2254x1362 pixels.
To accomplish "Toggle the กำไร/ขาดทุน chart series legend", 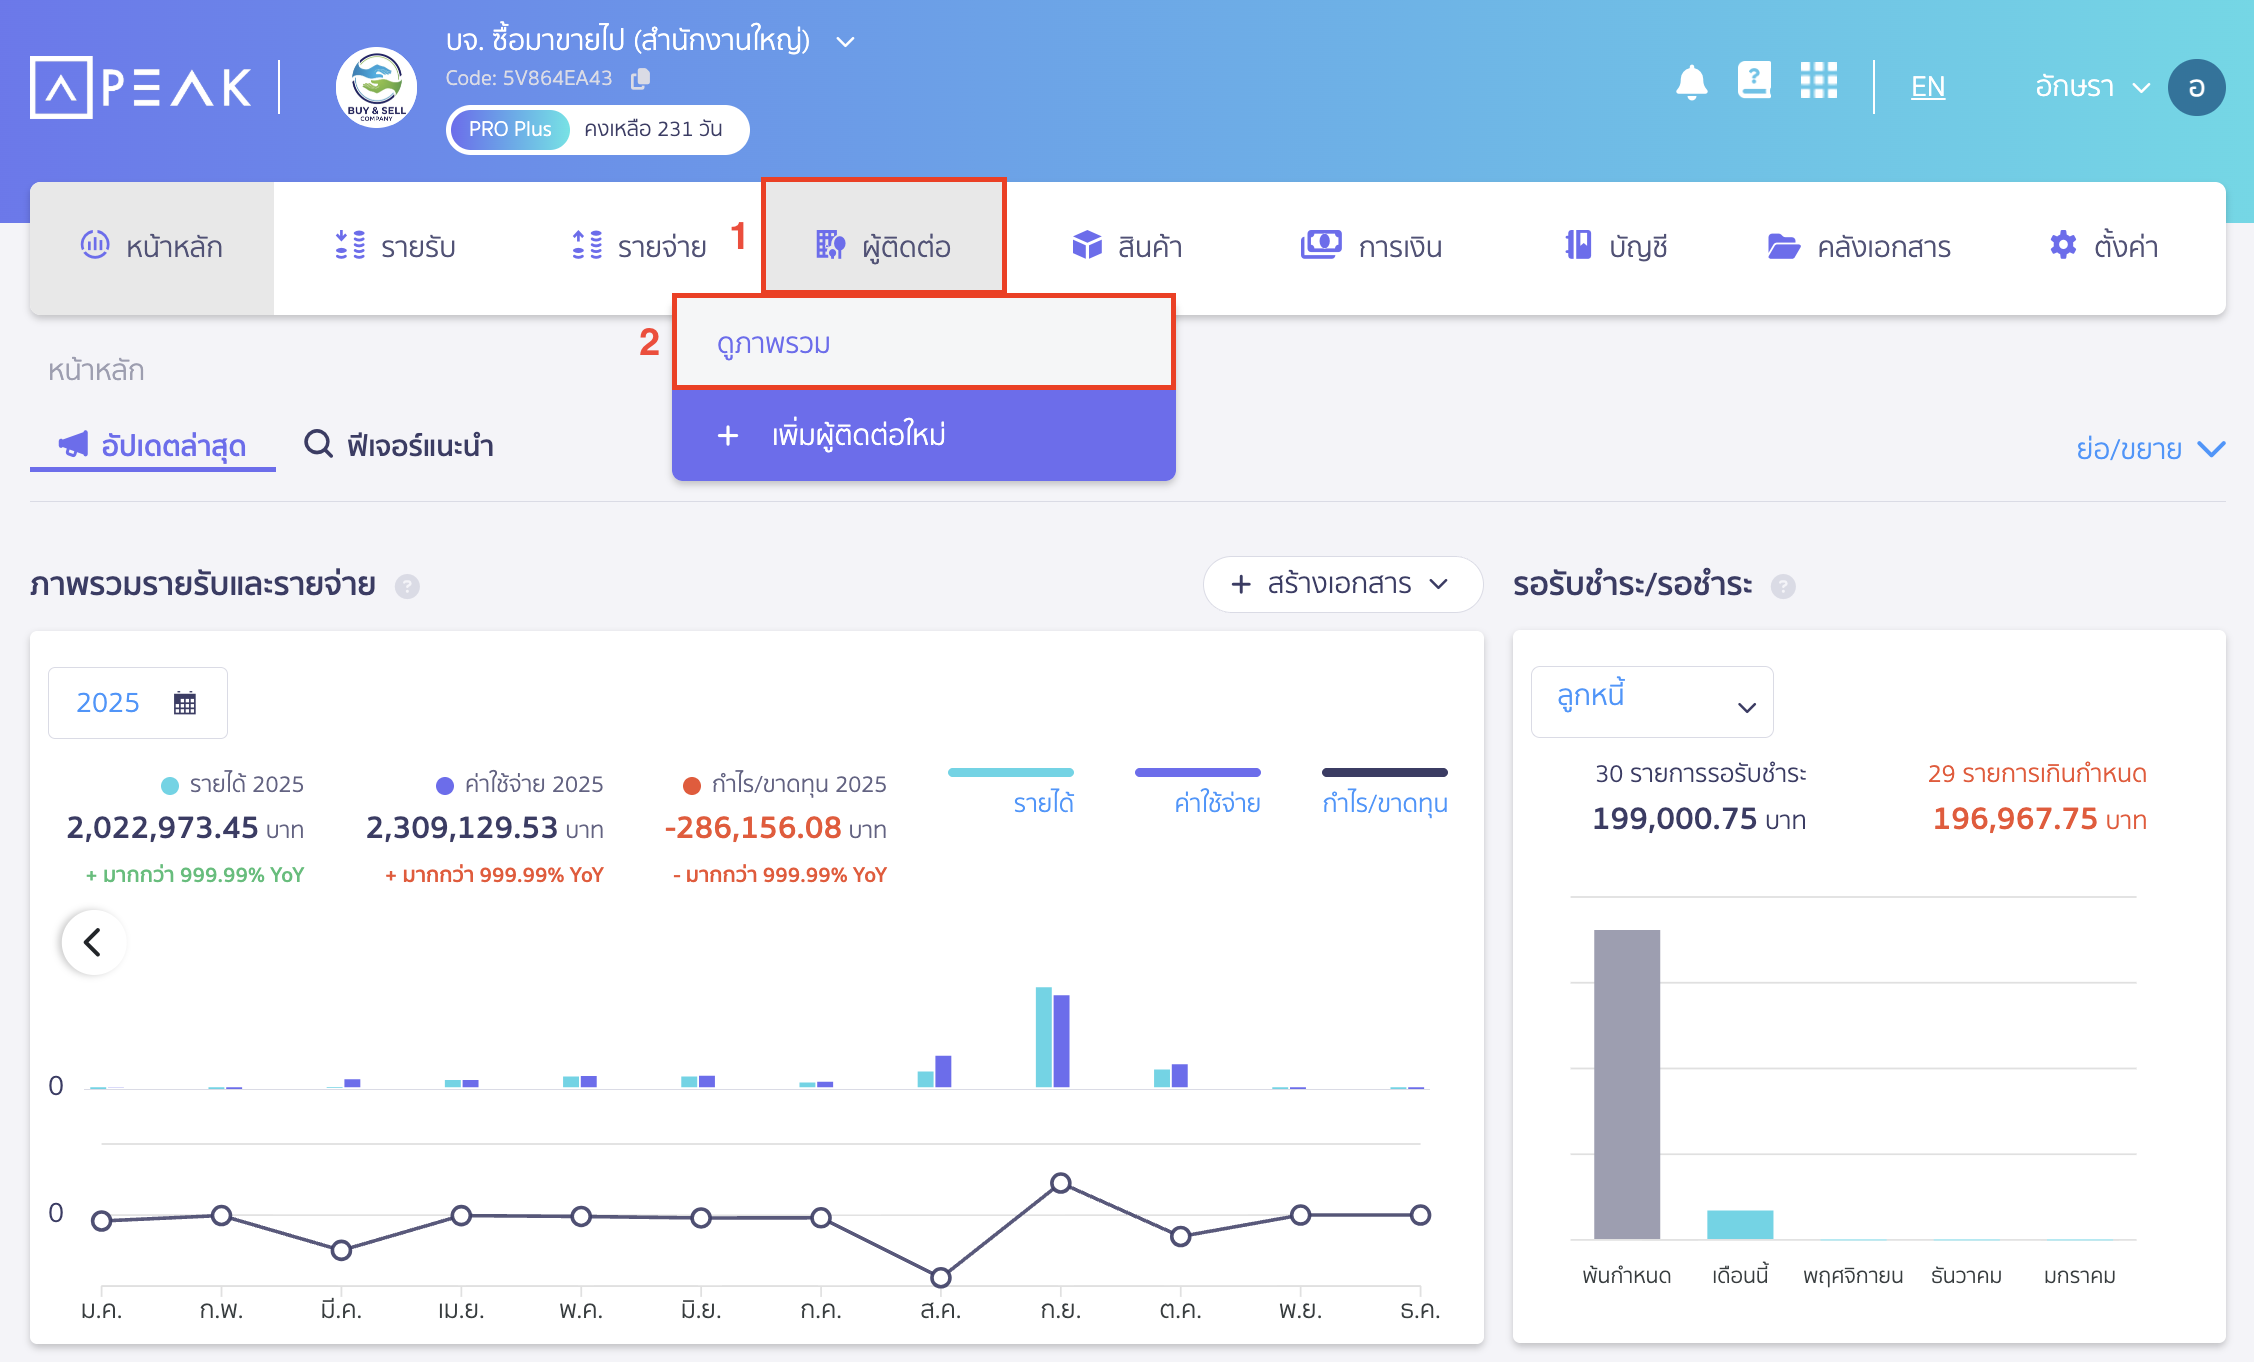I will coord(1384,802).
